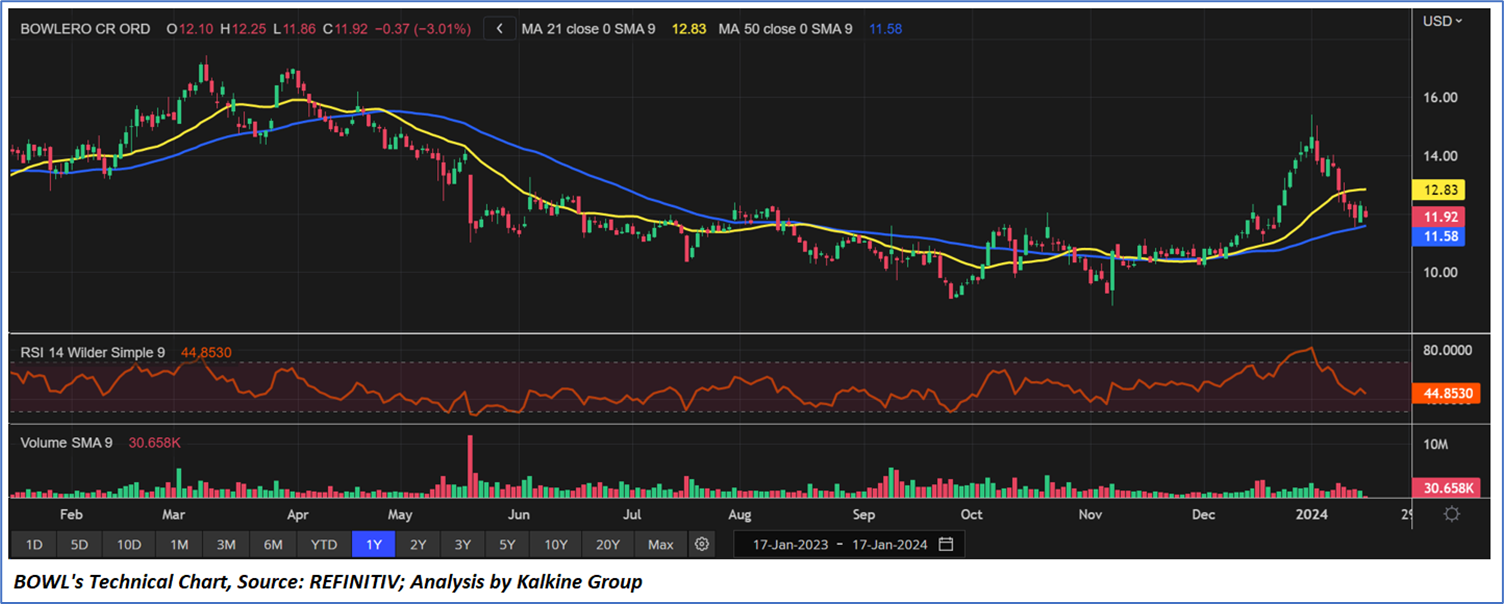Select the 10D time range
Screen dimensions: 1504x604
(129, 545)
